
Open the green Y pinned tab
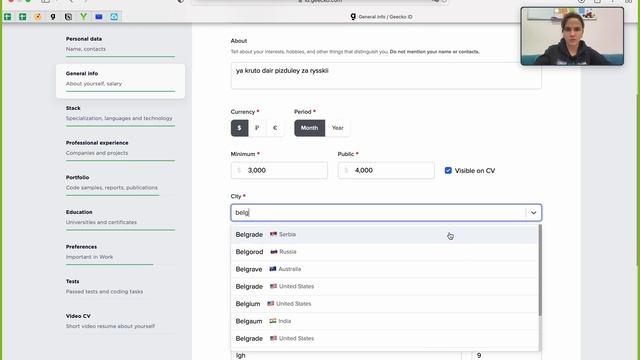(83, 17)
